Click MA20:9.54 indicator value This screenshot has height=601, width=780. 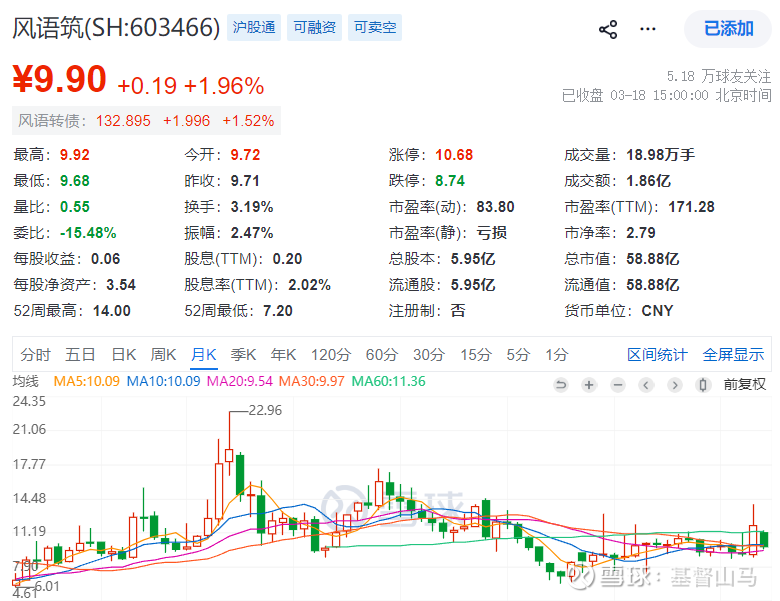[240, 382]
